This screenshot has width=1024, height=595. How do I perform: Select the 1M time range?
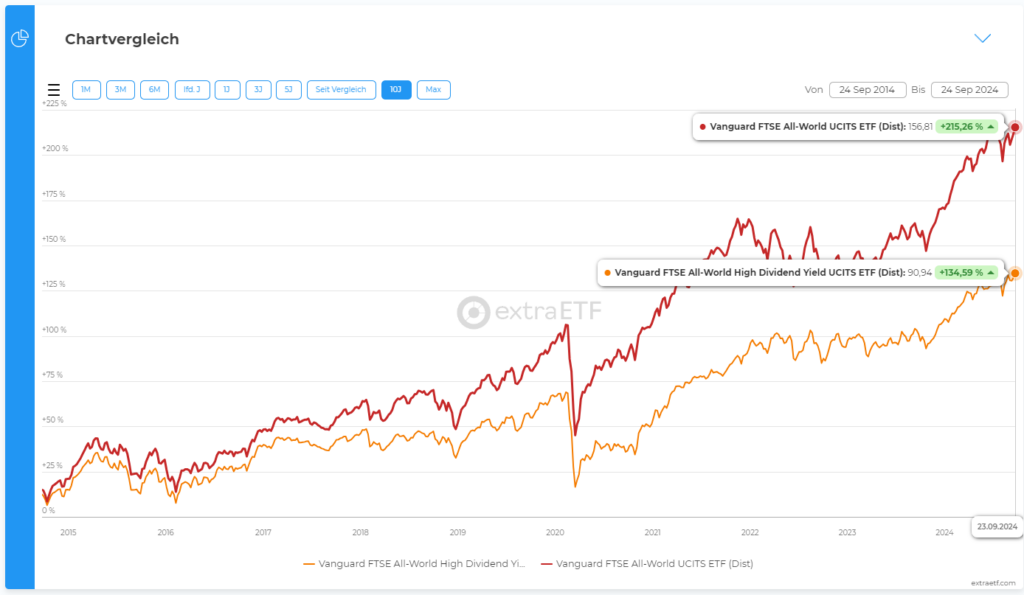tap(86, 89)
